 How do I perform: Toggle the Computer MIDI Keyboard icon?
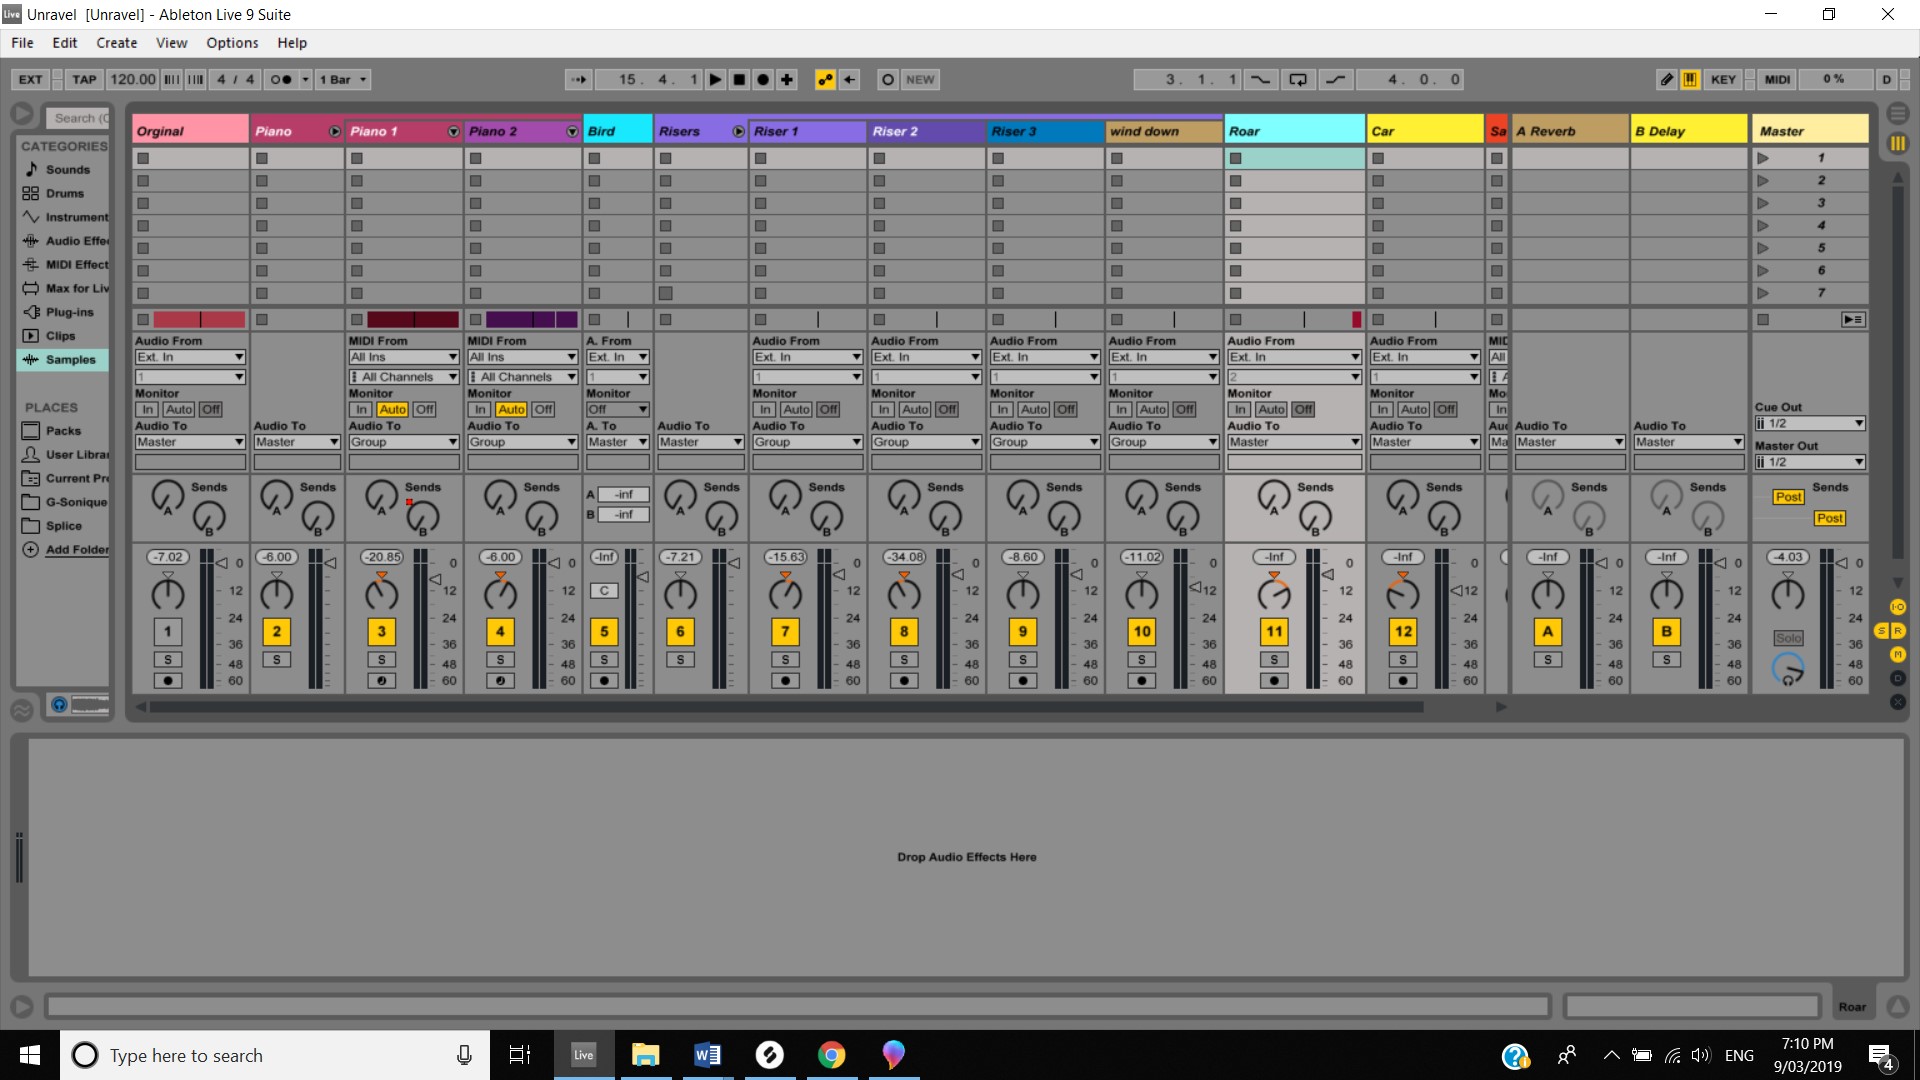pyautogui.click(x=1690, y=80)
